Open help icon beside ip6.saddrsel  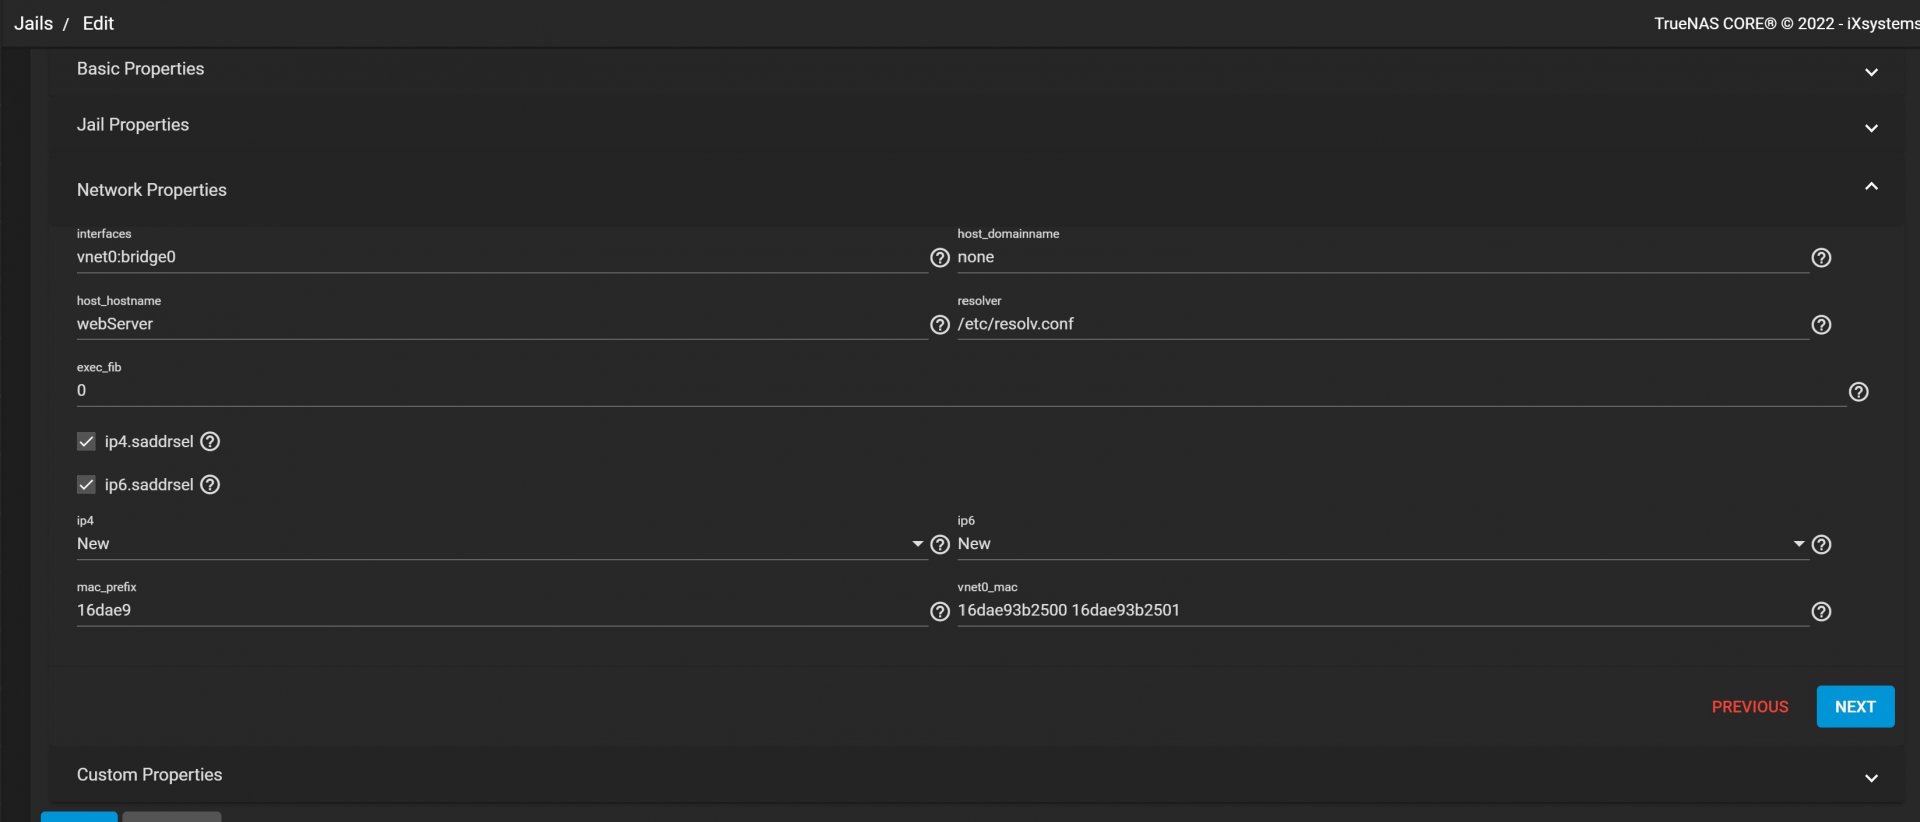(210, 485)
